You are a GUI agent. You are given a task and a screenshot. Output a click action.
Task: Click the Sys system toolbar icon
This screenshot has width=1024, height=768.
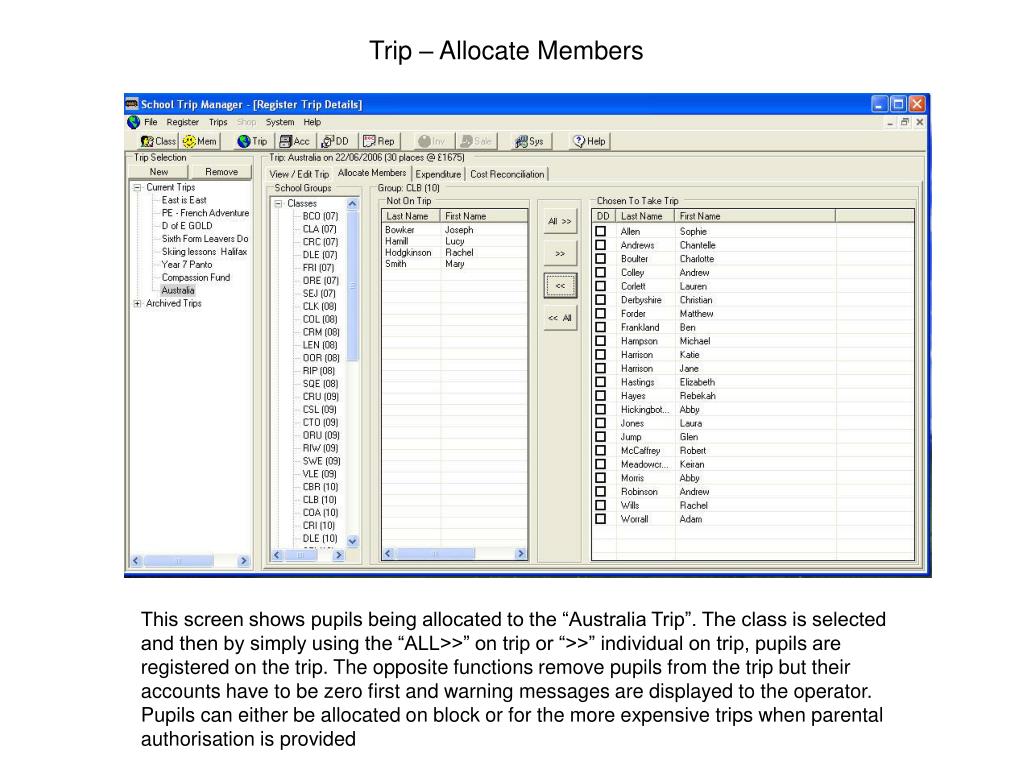click(530, 141)
